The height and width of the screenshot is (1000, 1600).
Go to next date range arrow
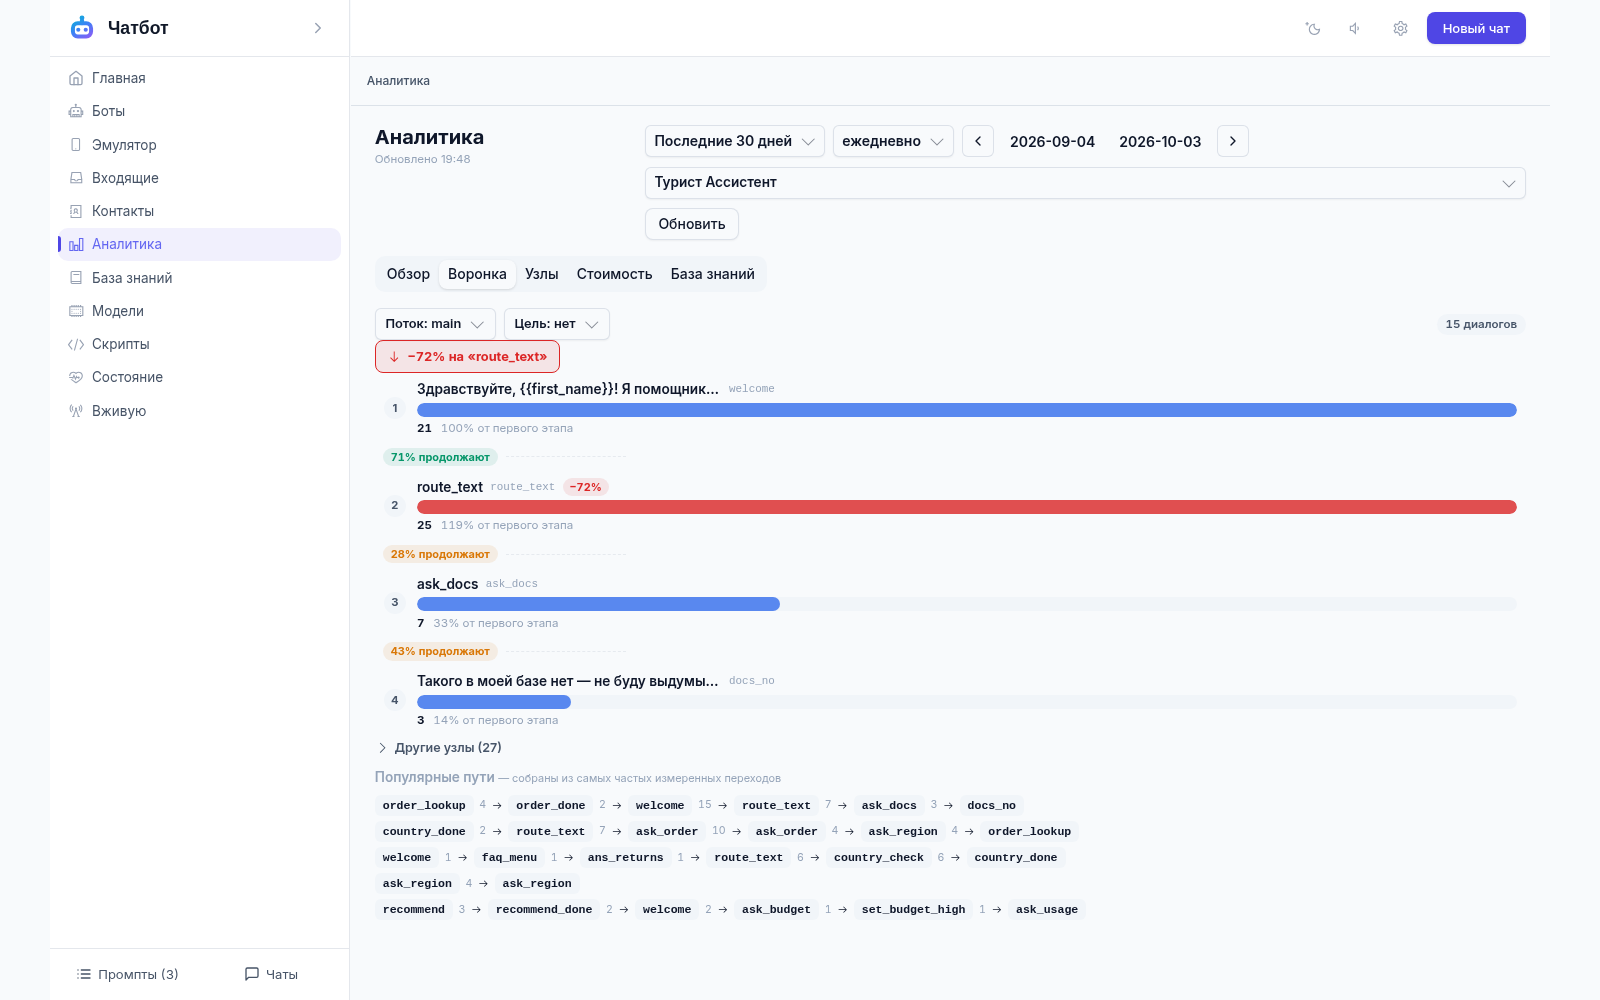[x=1233, y=141]
